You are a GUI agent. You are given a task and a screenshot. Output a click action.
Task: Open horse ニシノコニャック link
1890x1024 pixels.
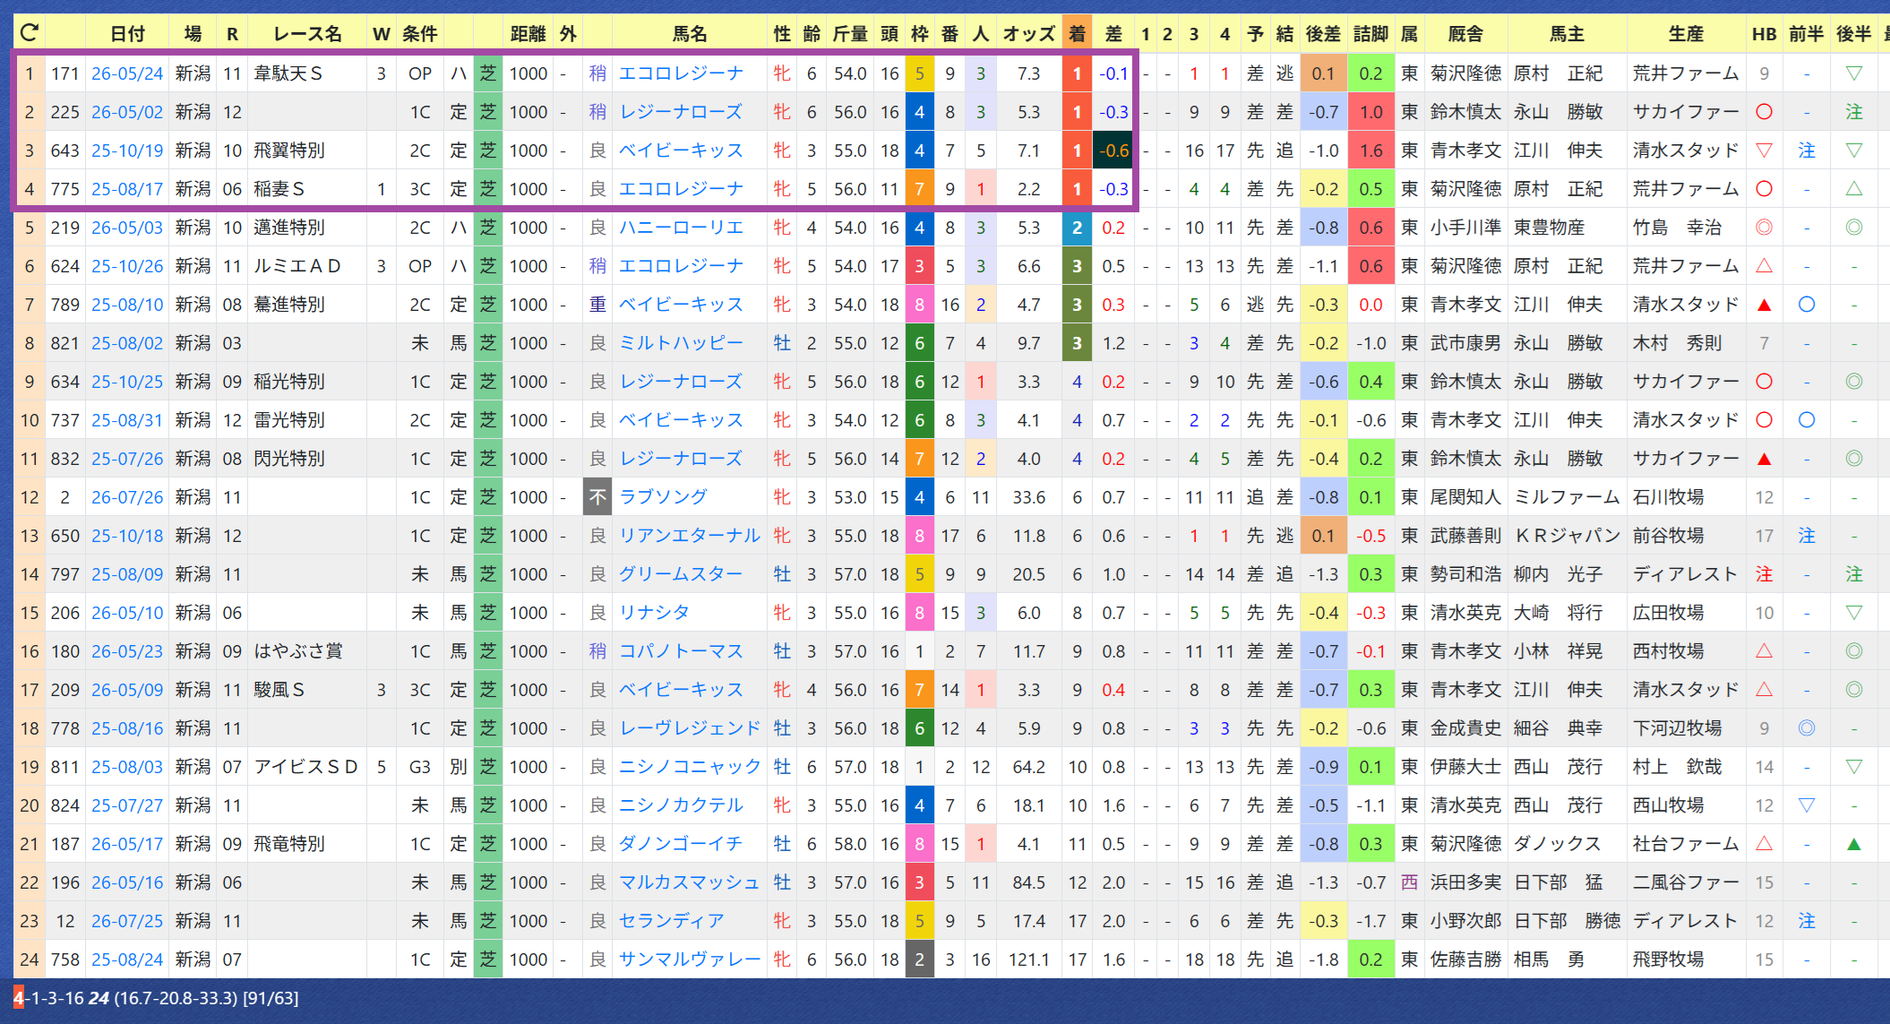coord(690,767)
